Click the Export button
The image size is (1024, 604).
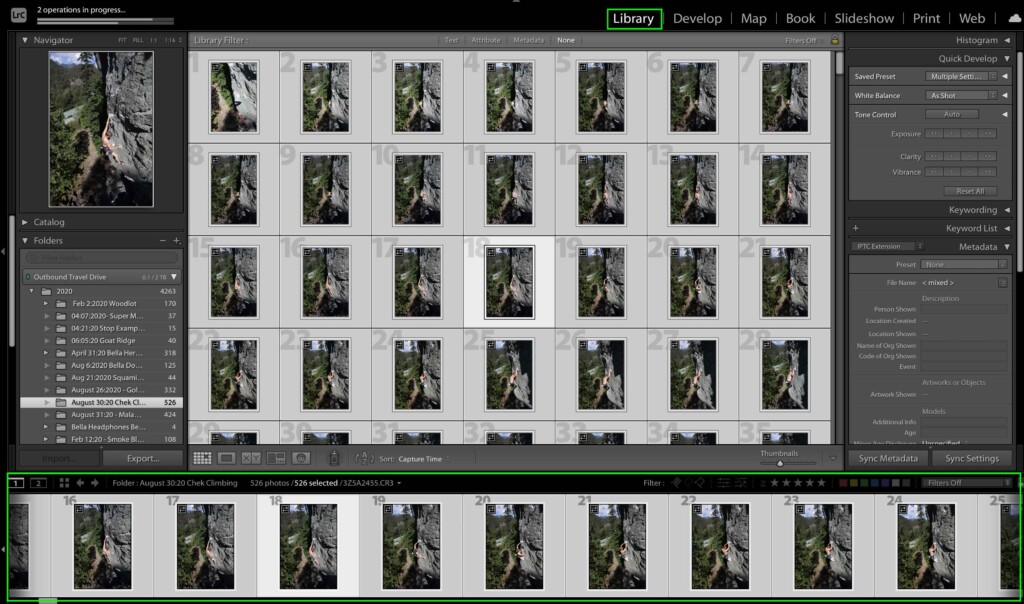point(142,458)
